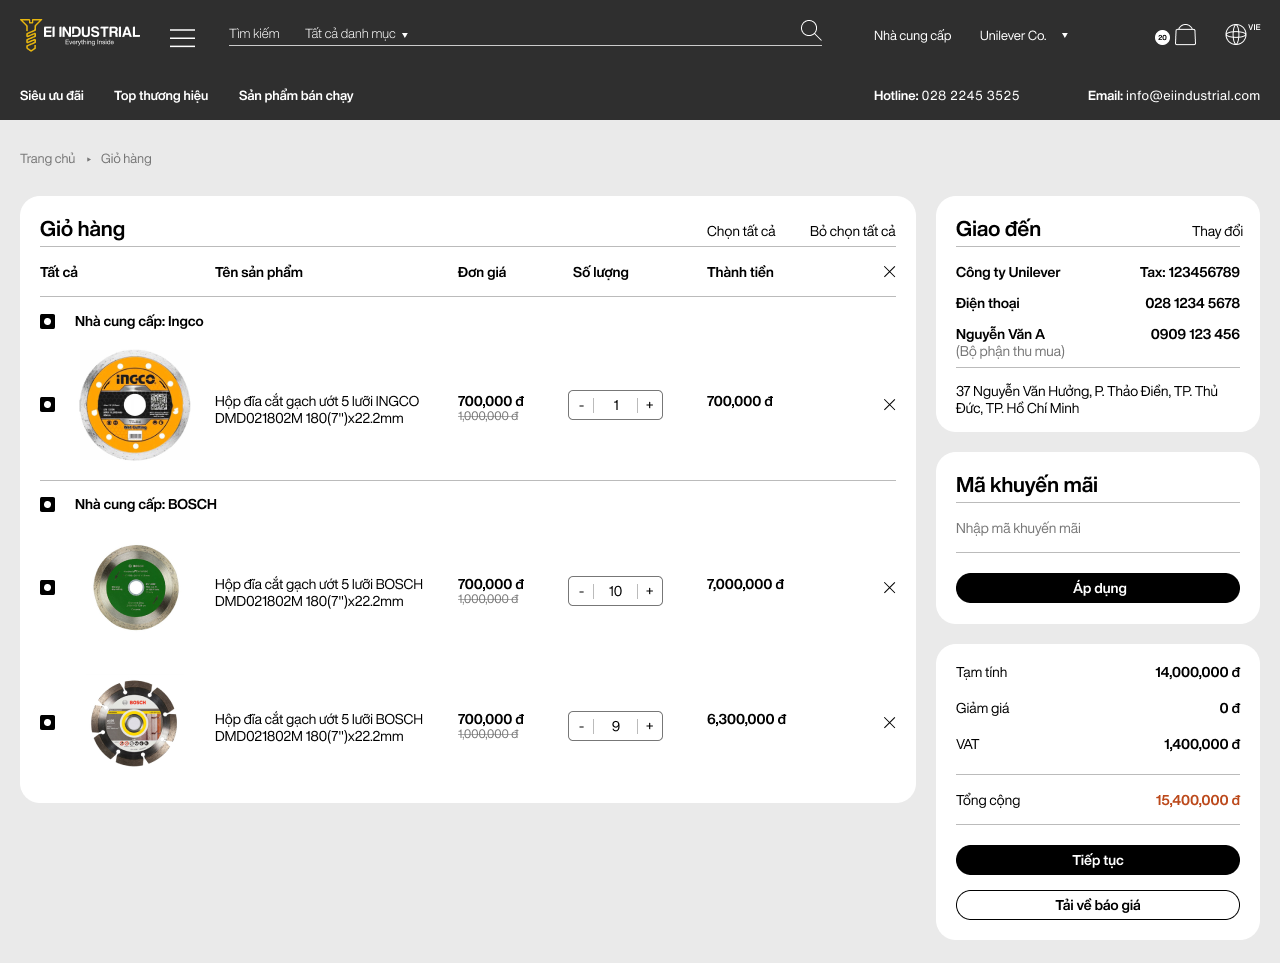The height and width of the screenshot is (963, 1280).
Task: Click Tax: 123456789 text
Action: (x=1190, y=272)
